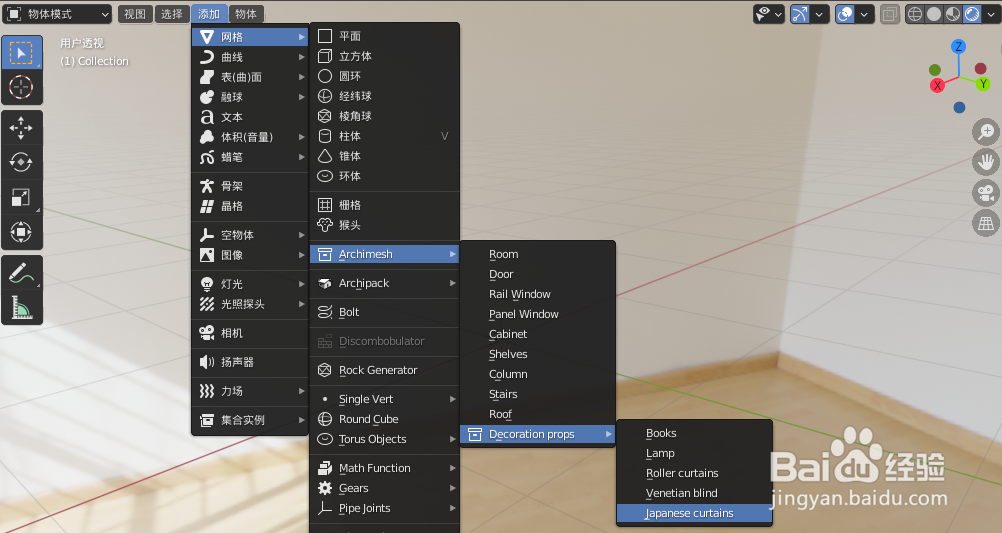
Task: Open the Decoration props submenu
Action: coord(537,435)
